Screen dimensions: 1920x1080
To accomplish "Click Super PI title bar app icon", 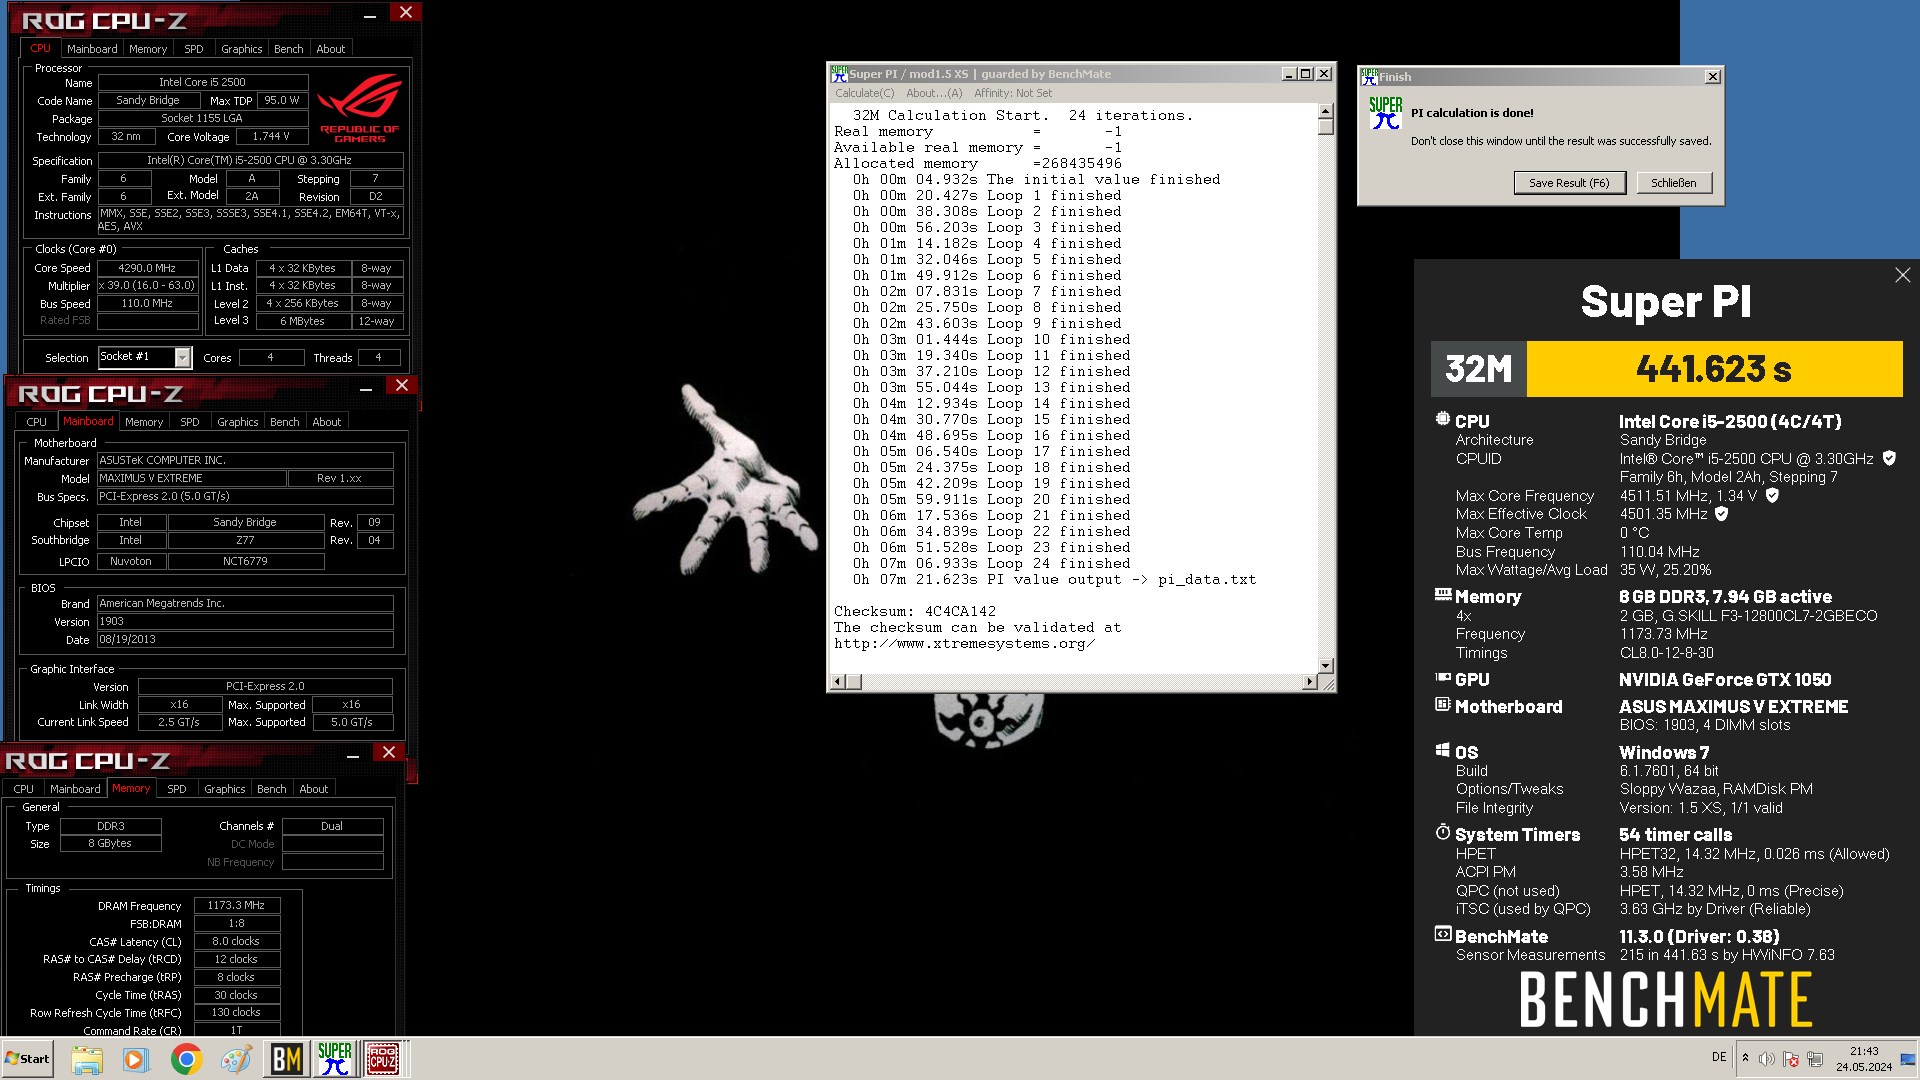I will tap(839, 74).
